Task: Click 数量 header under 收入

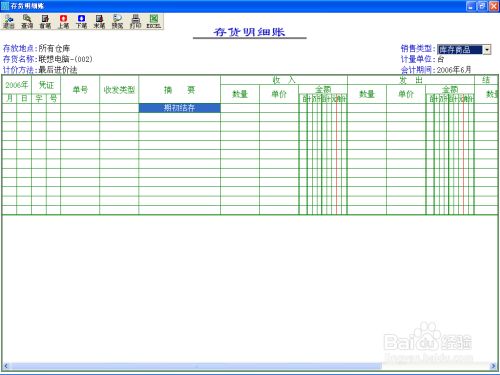Action: pos(240,94)
